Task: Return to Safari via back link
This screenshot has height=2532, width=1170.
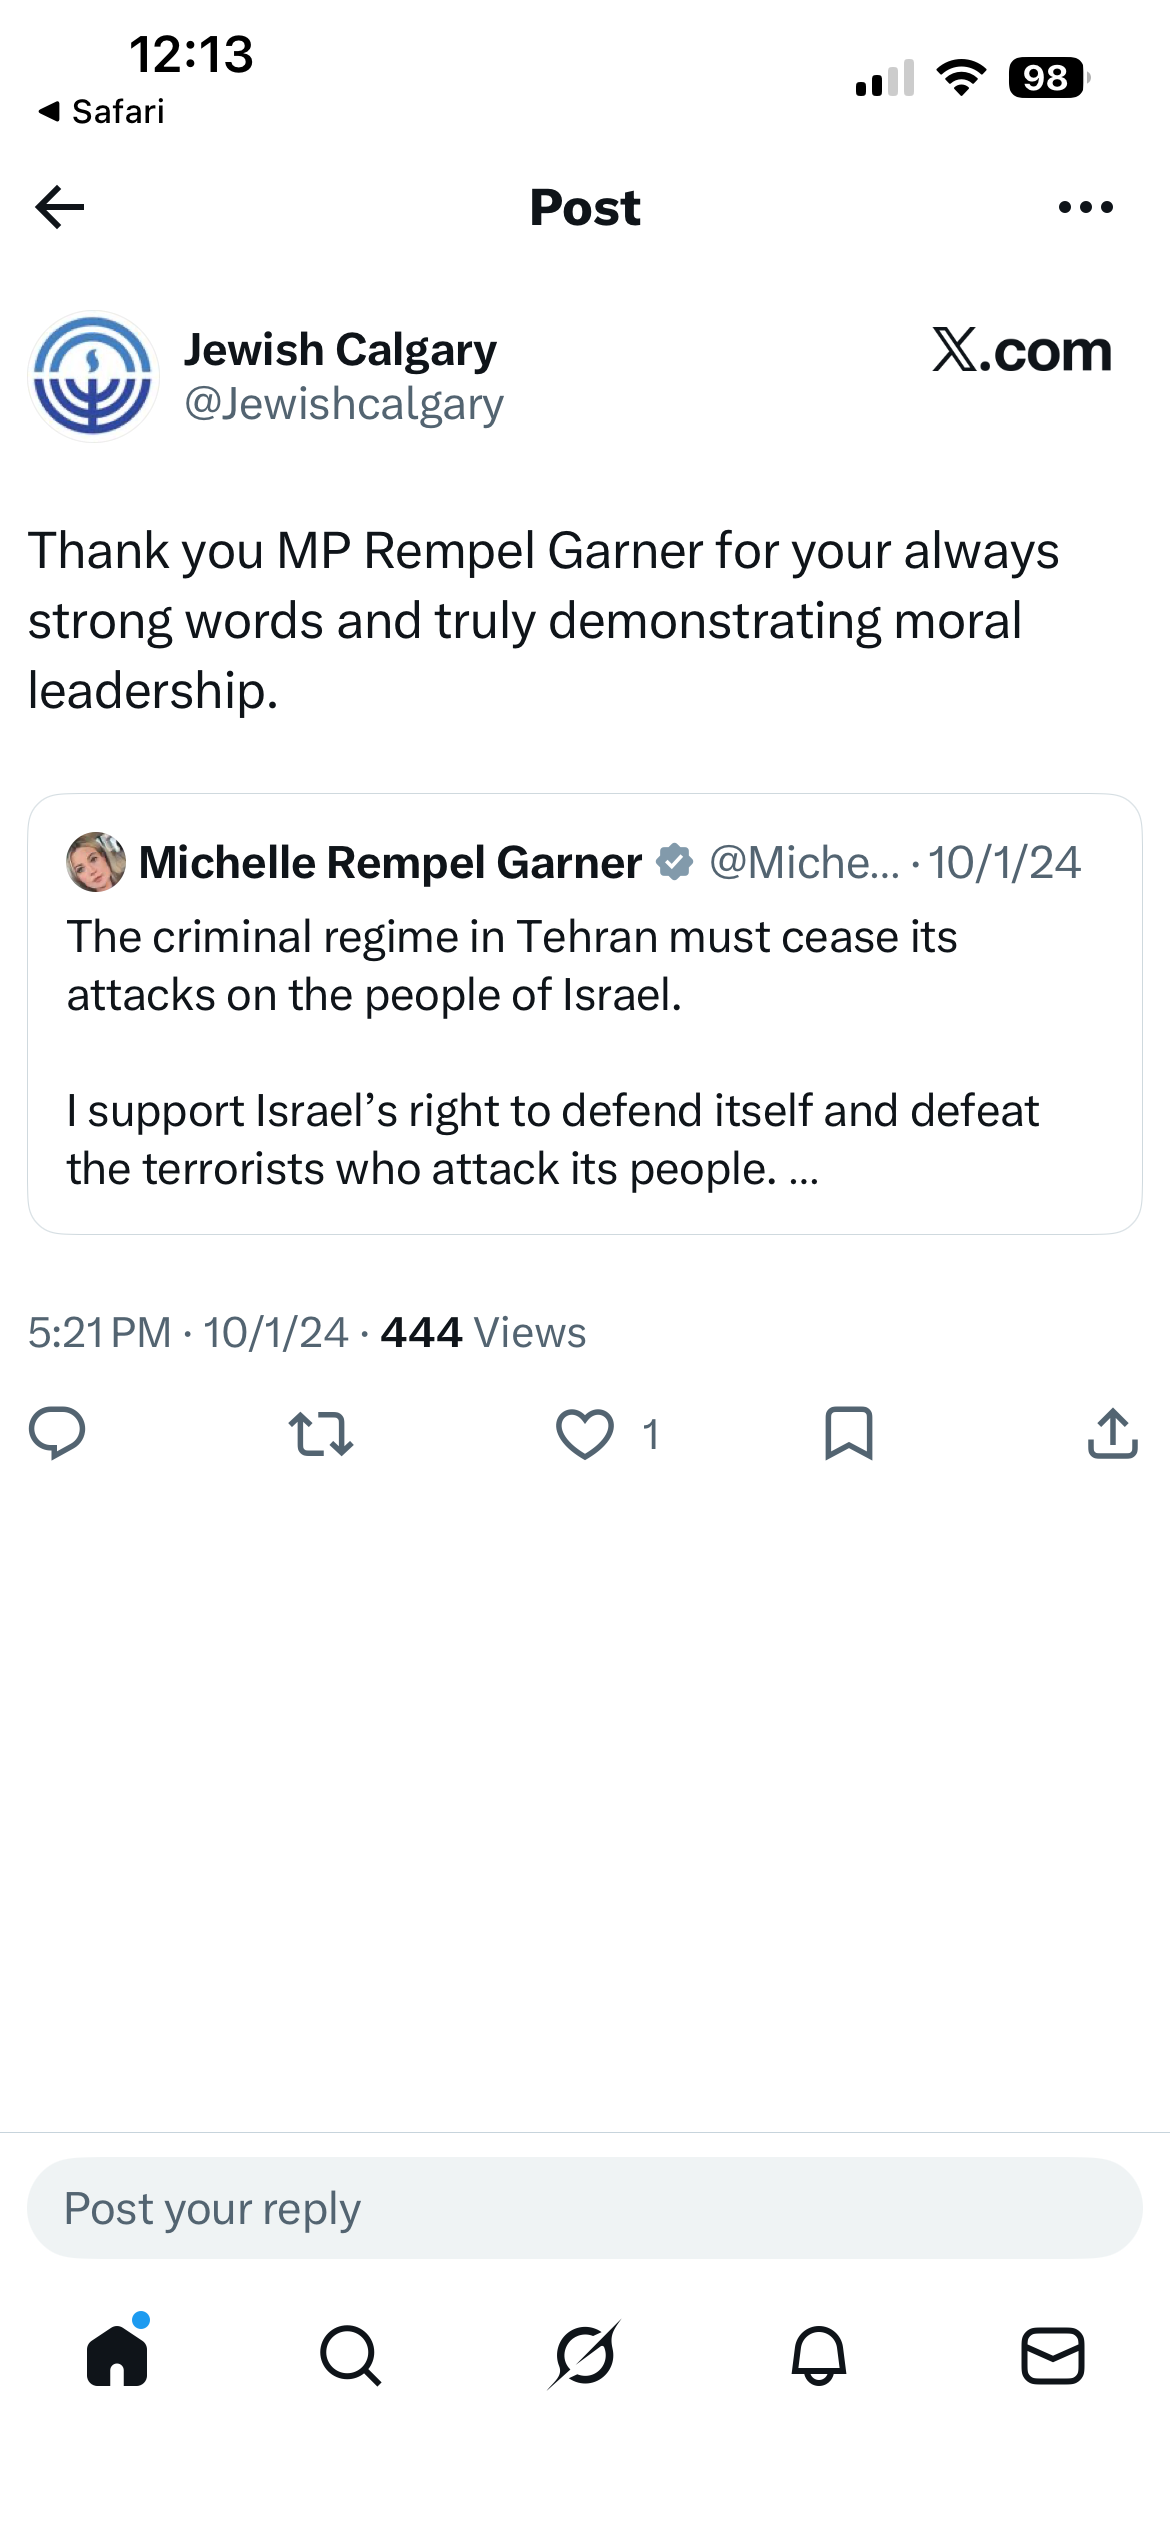Action: coord(101,111)
